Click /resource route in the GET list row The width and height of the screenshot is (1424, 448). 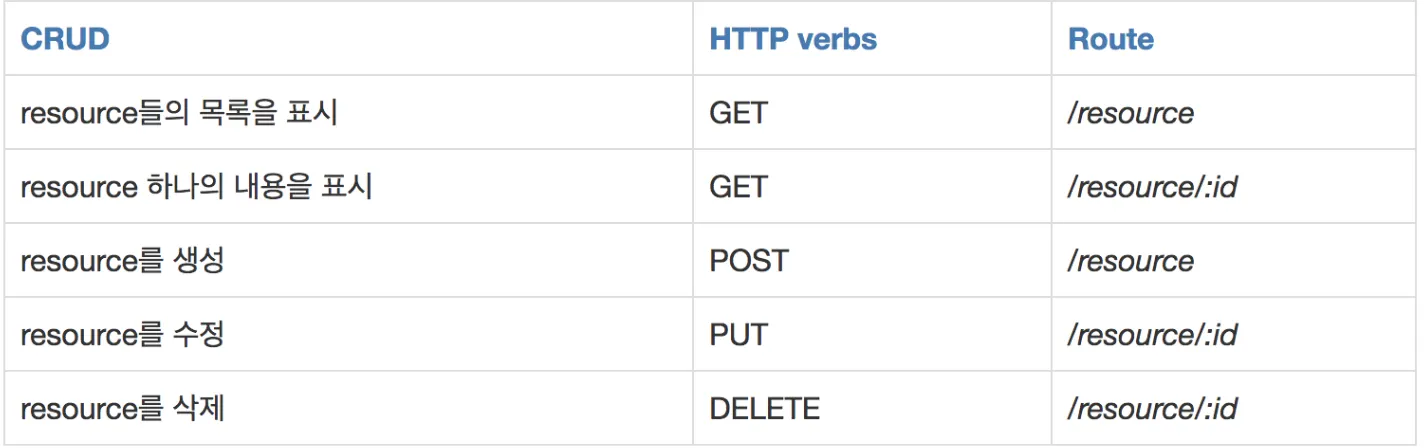click(x=1131, y=113)
